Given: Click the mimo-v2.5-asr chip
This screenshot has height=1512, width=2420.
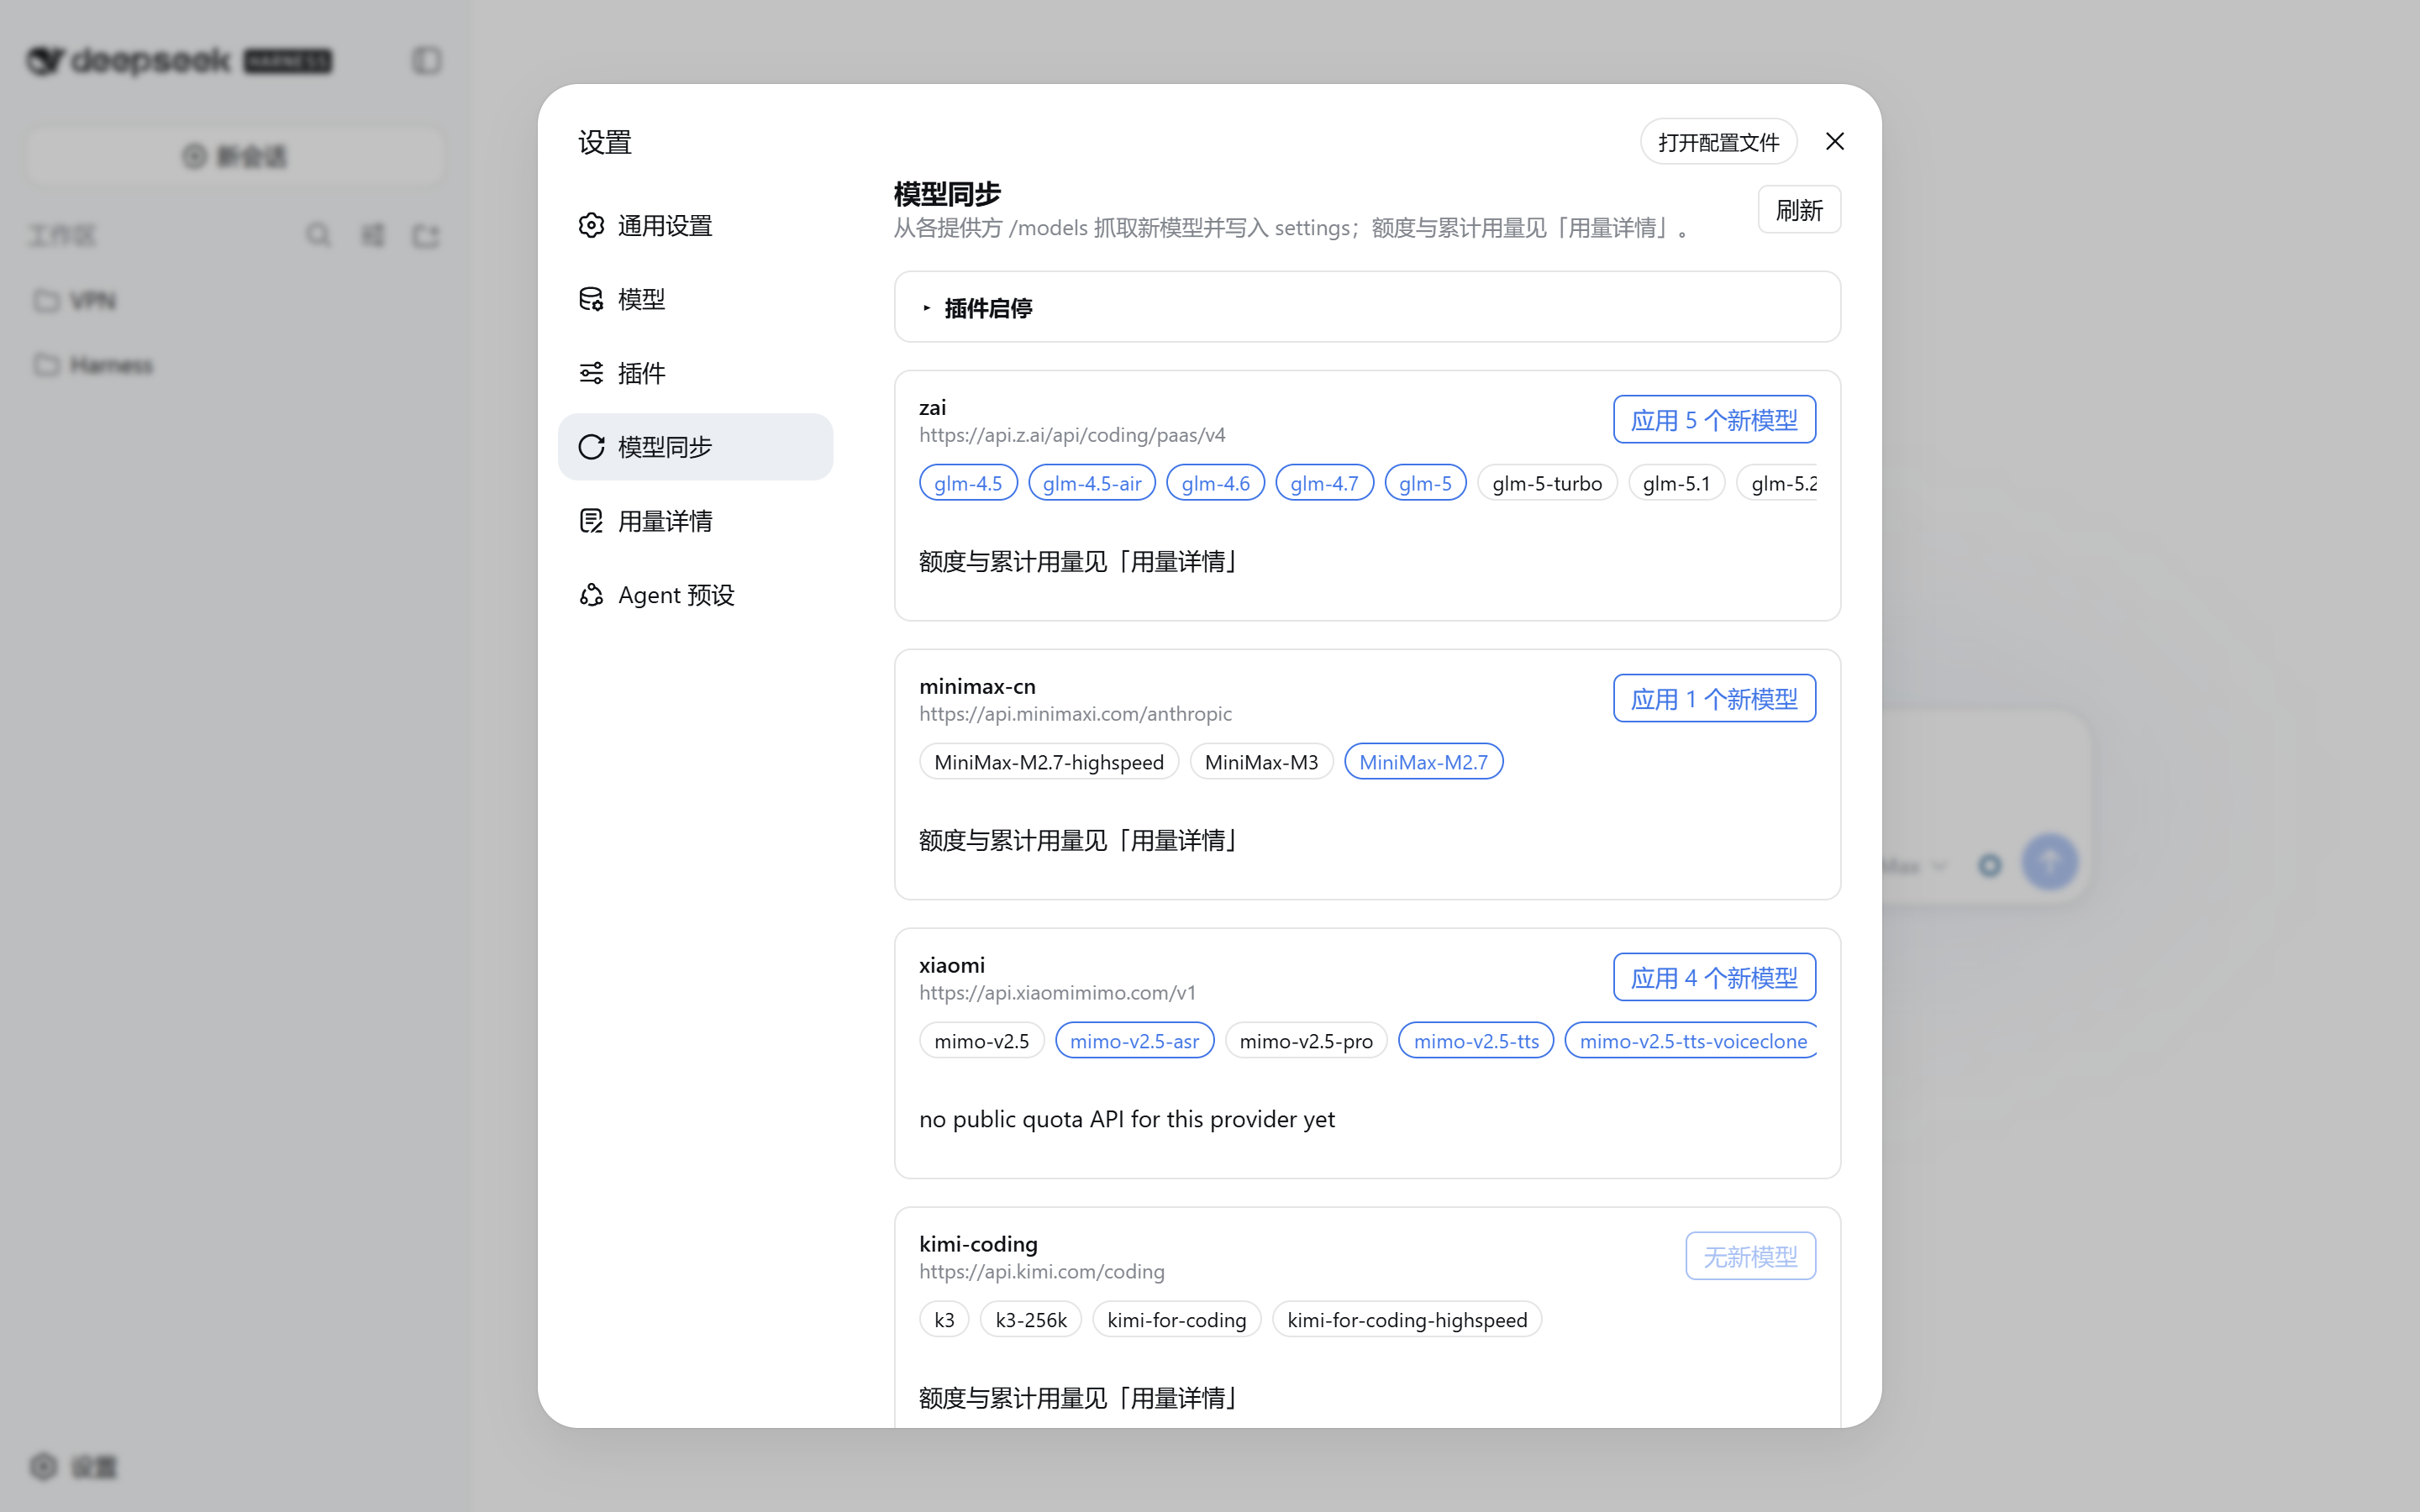Looking at the screenshot, I should point(1134,1041).
